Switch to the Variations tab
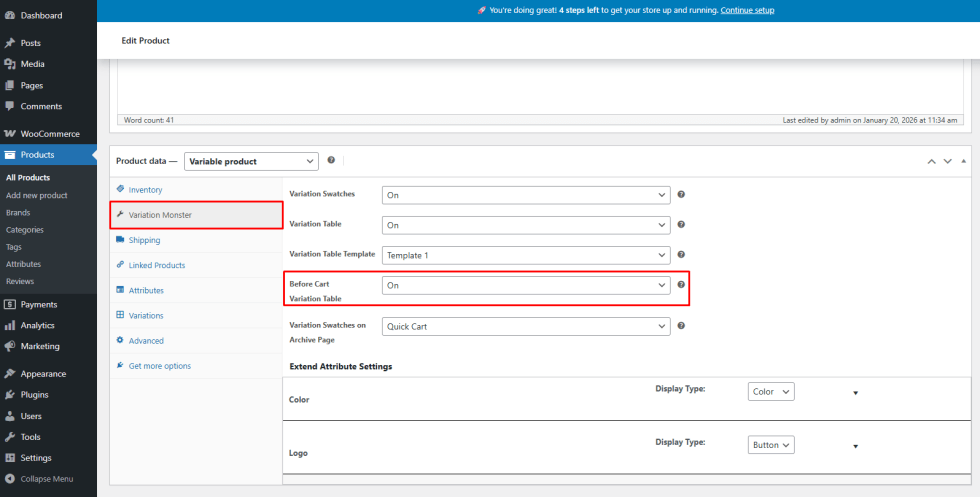 point(146,315)
